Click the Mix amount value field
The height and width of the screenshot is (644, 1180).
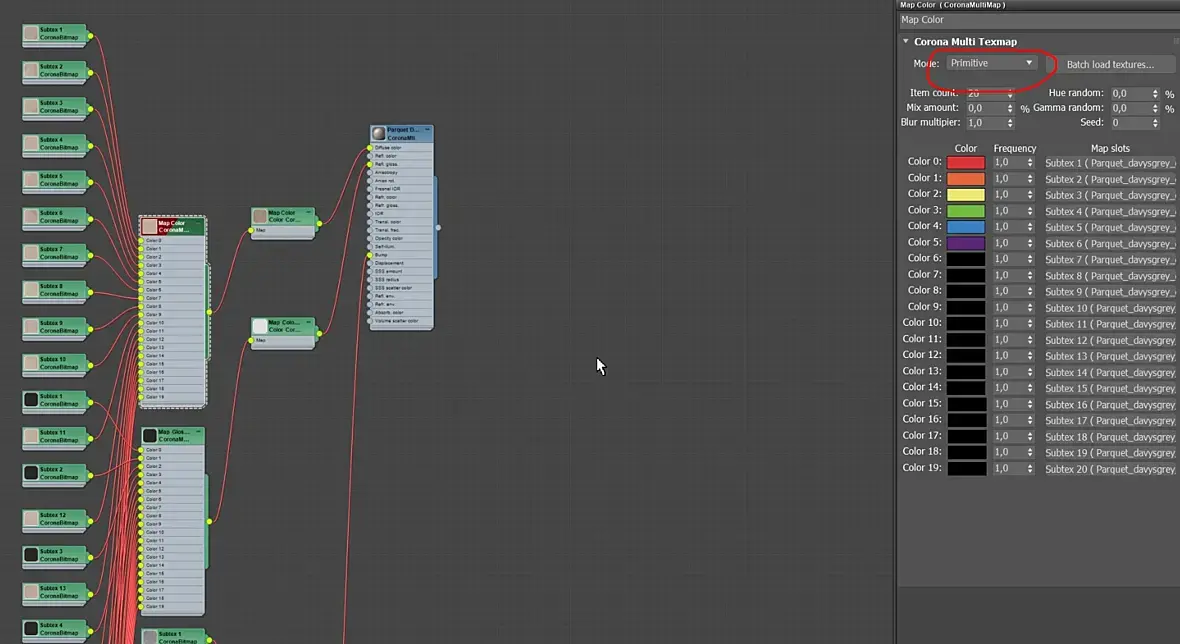coord(985,108)
